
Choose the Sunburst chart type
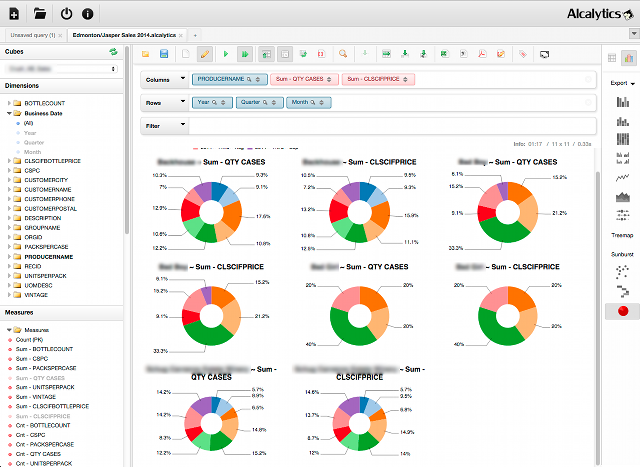tap(622, 254)
